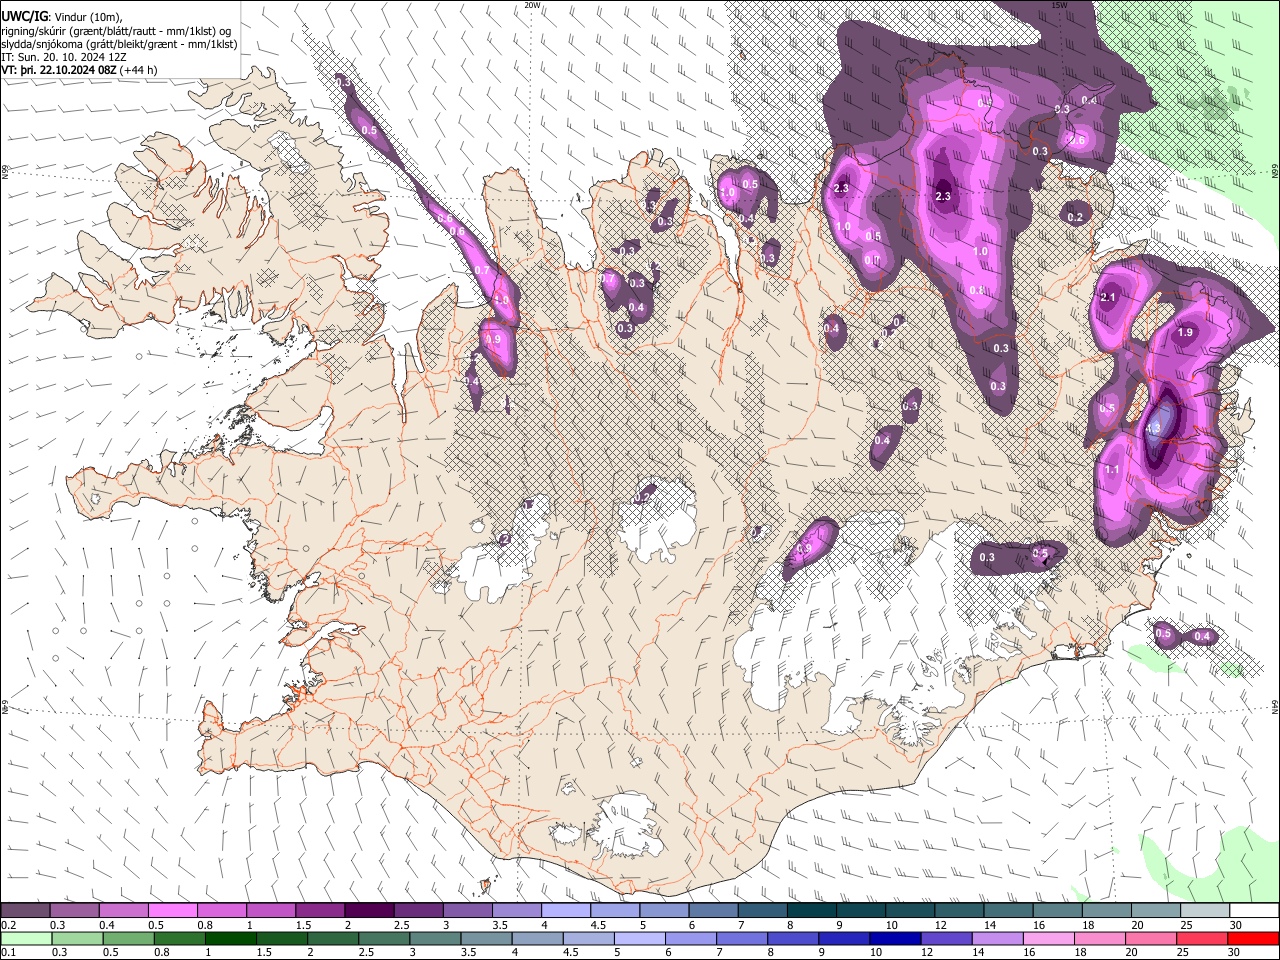Select the 30 label in the lower legend row
The width and height of the screenshot is (1280, 960).
click(x=1233, y=952)
